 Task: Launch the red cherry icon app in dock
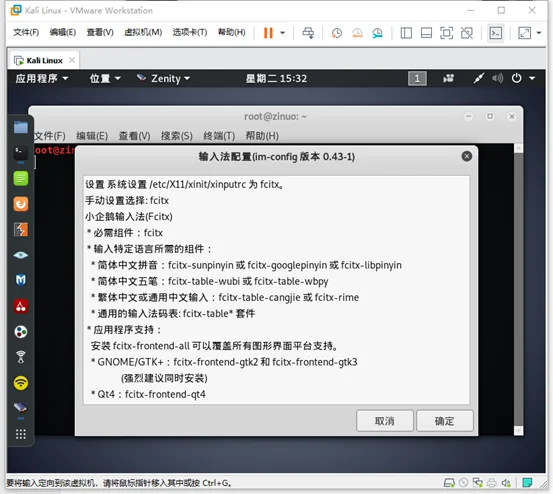coord(21,306)
